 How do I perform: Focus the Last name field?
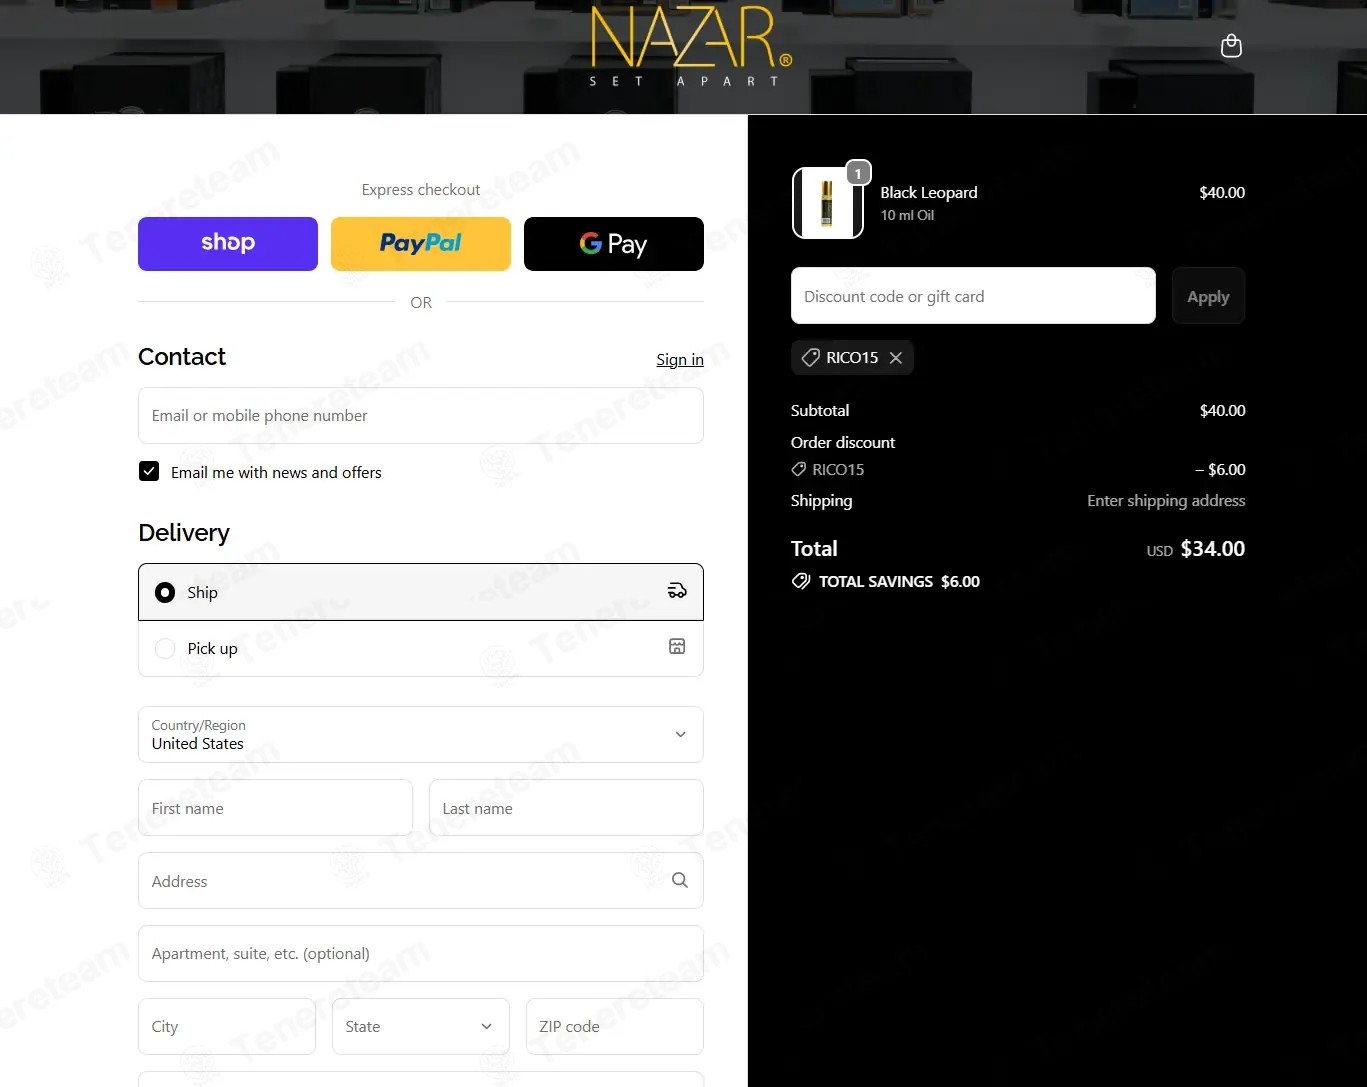coord(566,808)
